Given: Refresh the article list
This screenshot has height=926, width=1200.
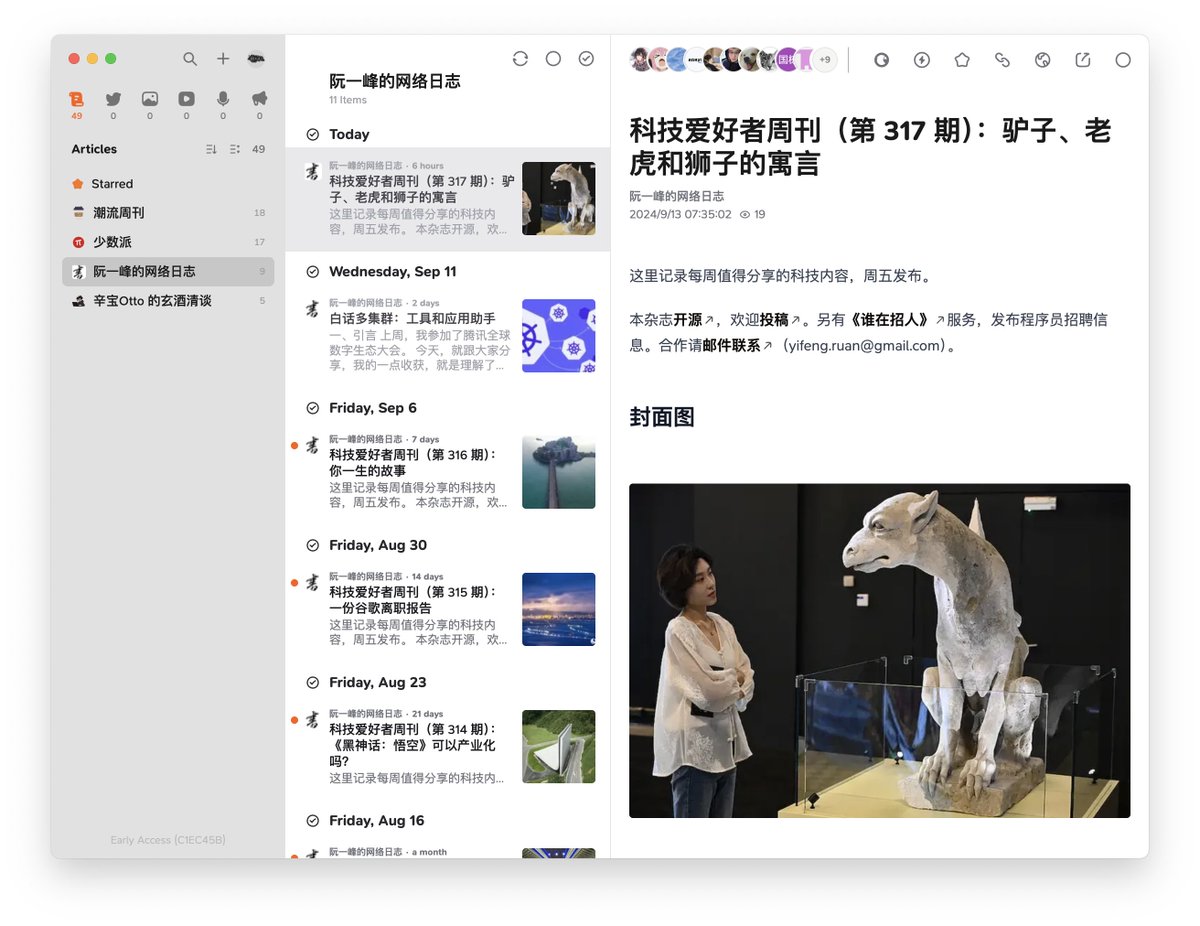Looking at the screenshot, I should [x=519, y=59].
